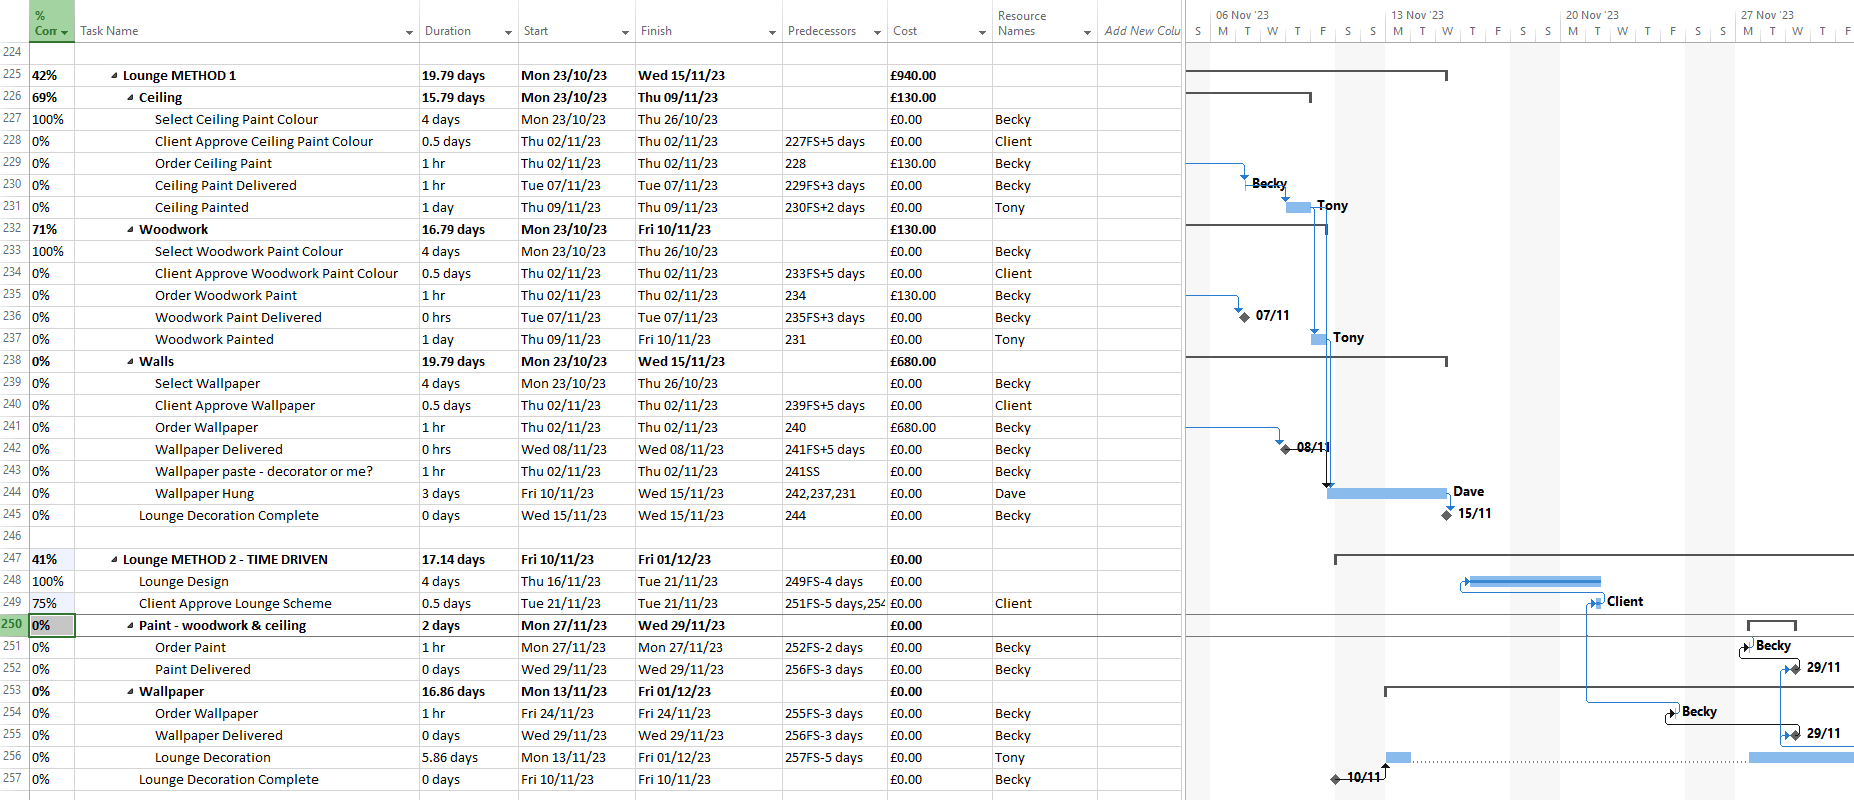Click the 27 Nov '23 timescale header
1854x800 pixels.
tap(1767, 15)
